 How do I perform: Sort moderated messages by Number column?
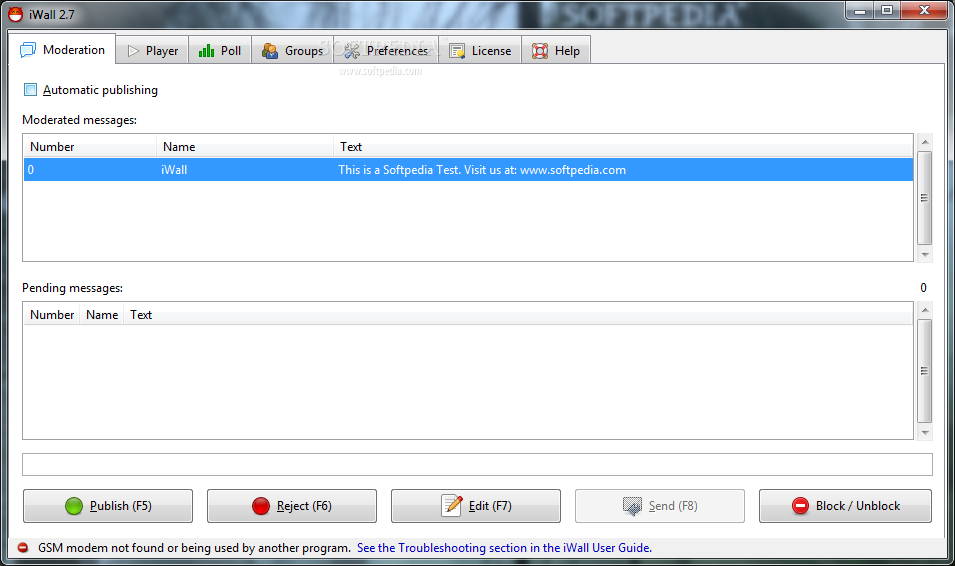(x=90, y=147)
